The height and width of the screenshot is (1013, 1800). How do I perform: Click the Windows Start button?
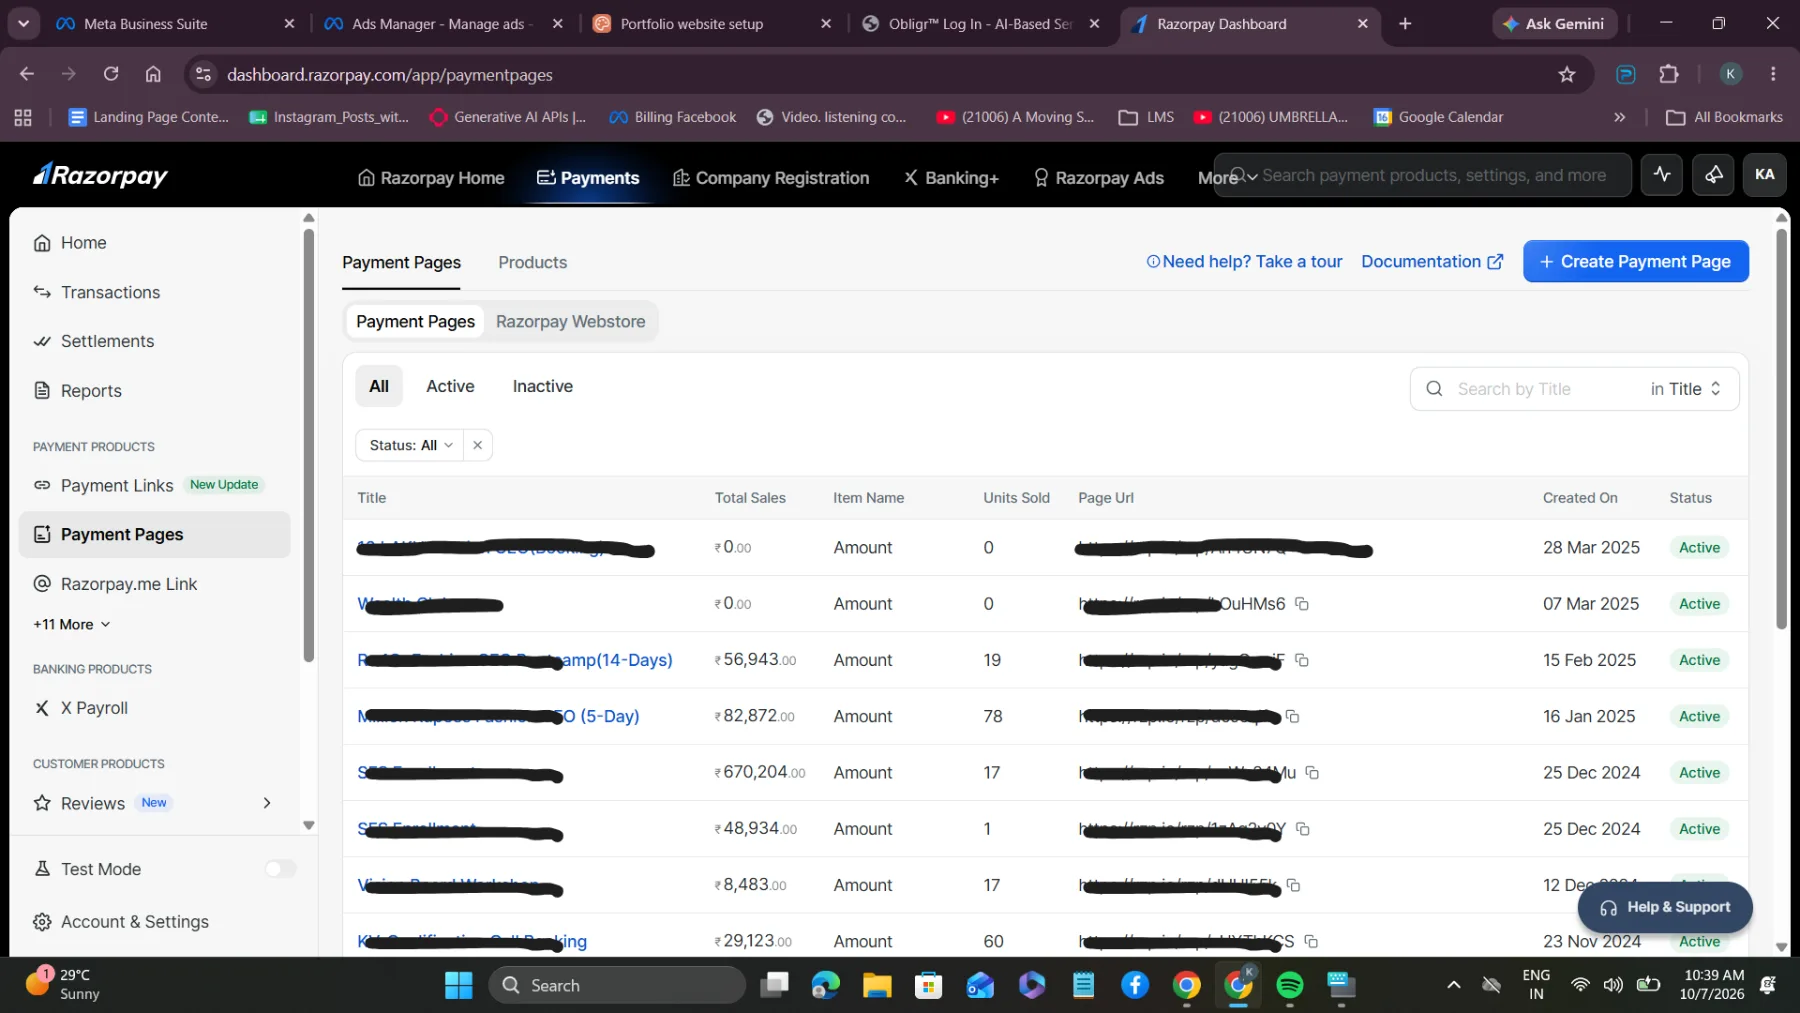[458, 986]
